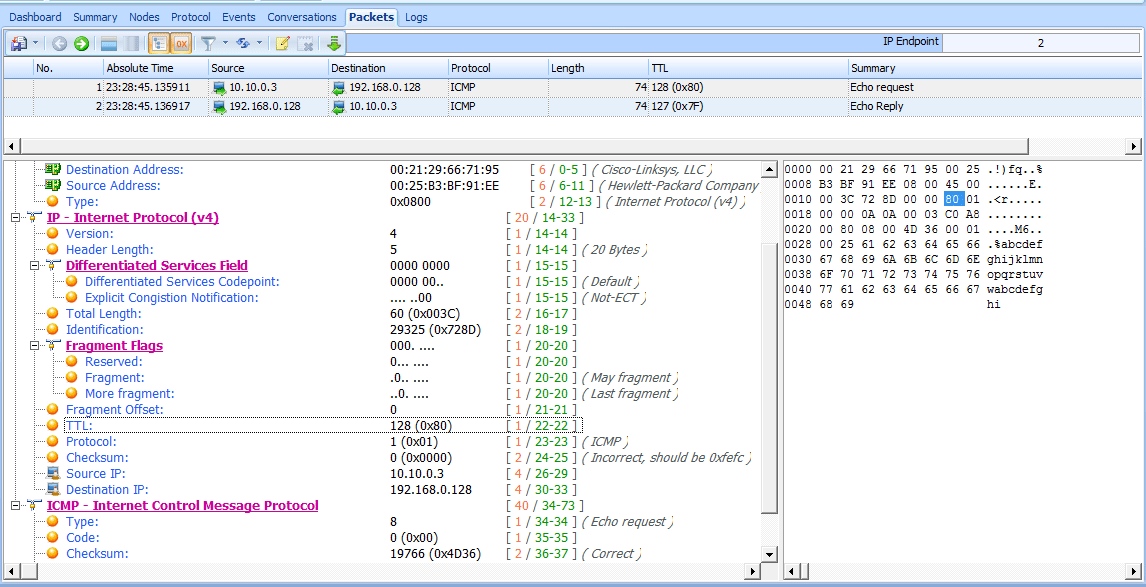Click the Destination Address network card icon
Viewport: 1146px width, 587px height.
click(53, 170)
